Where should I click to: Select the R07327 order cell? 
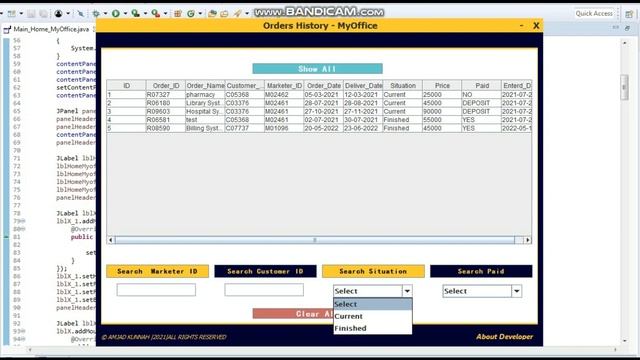166,94
